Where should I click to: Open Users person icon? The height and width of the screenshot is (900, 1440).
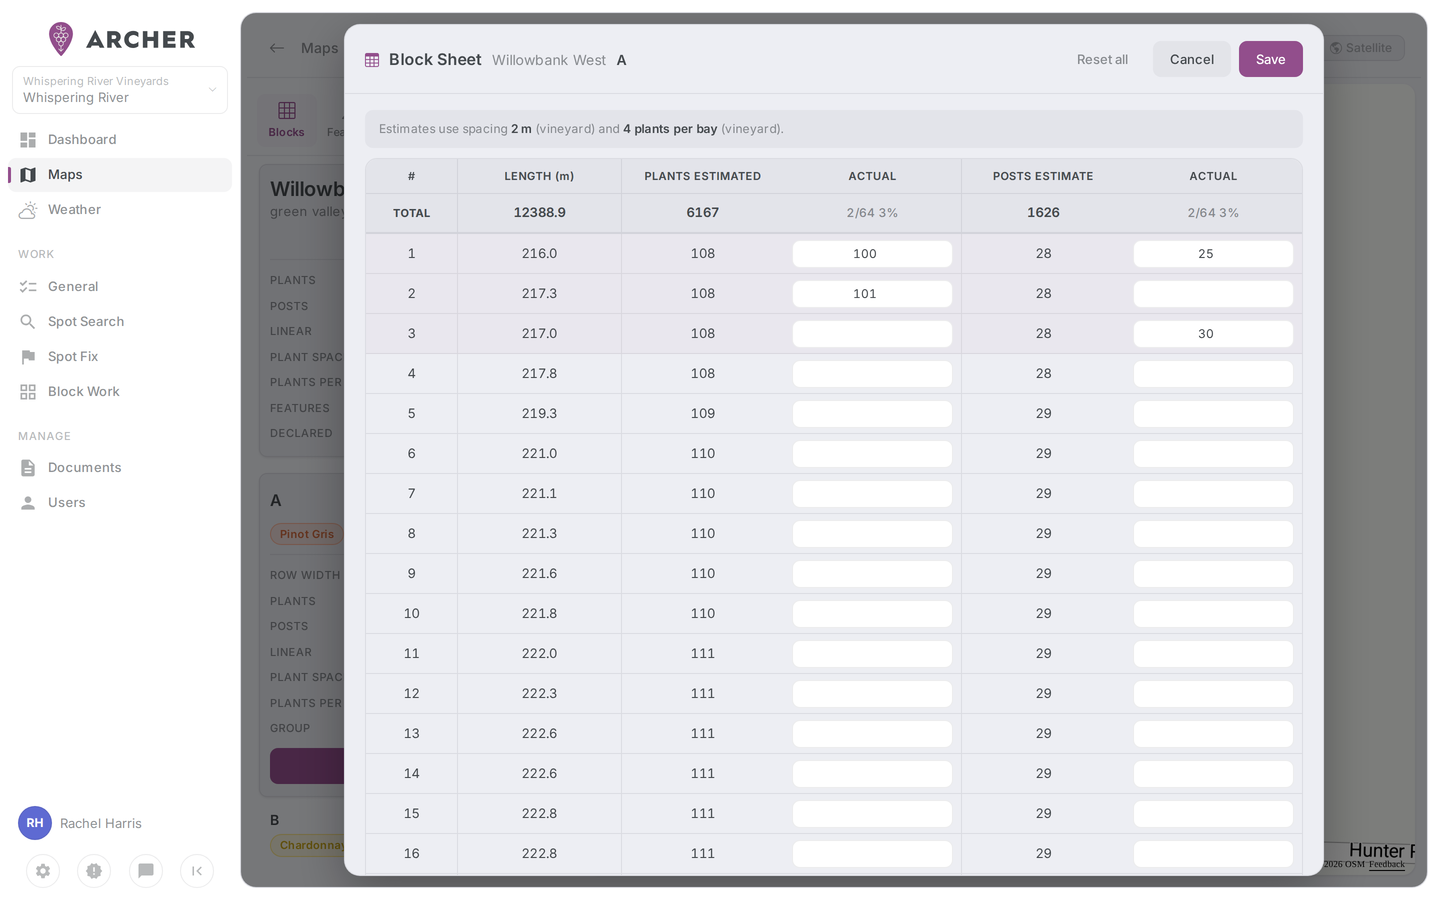(x=28, y=503)
